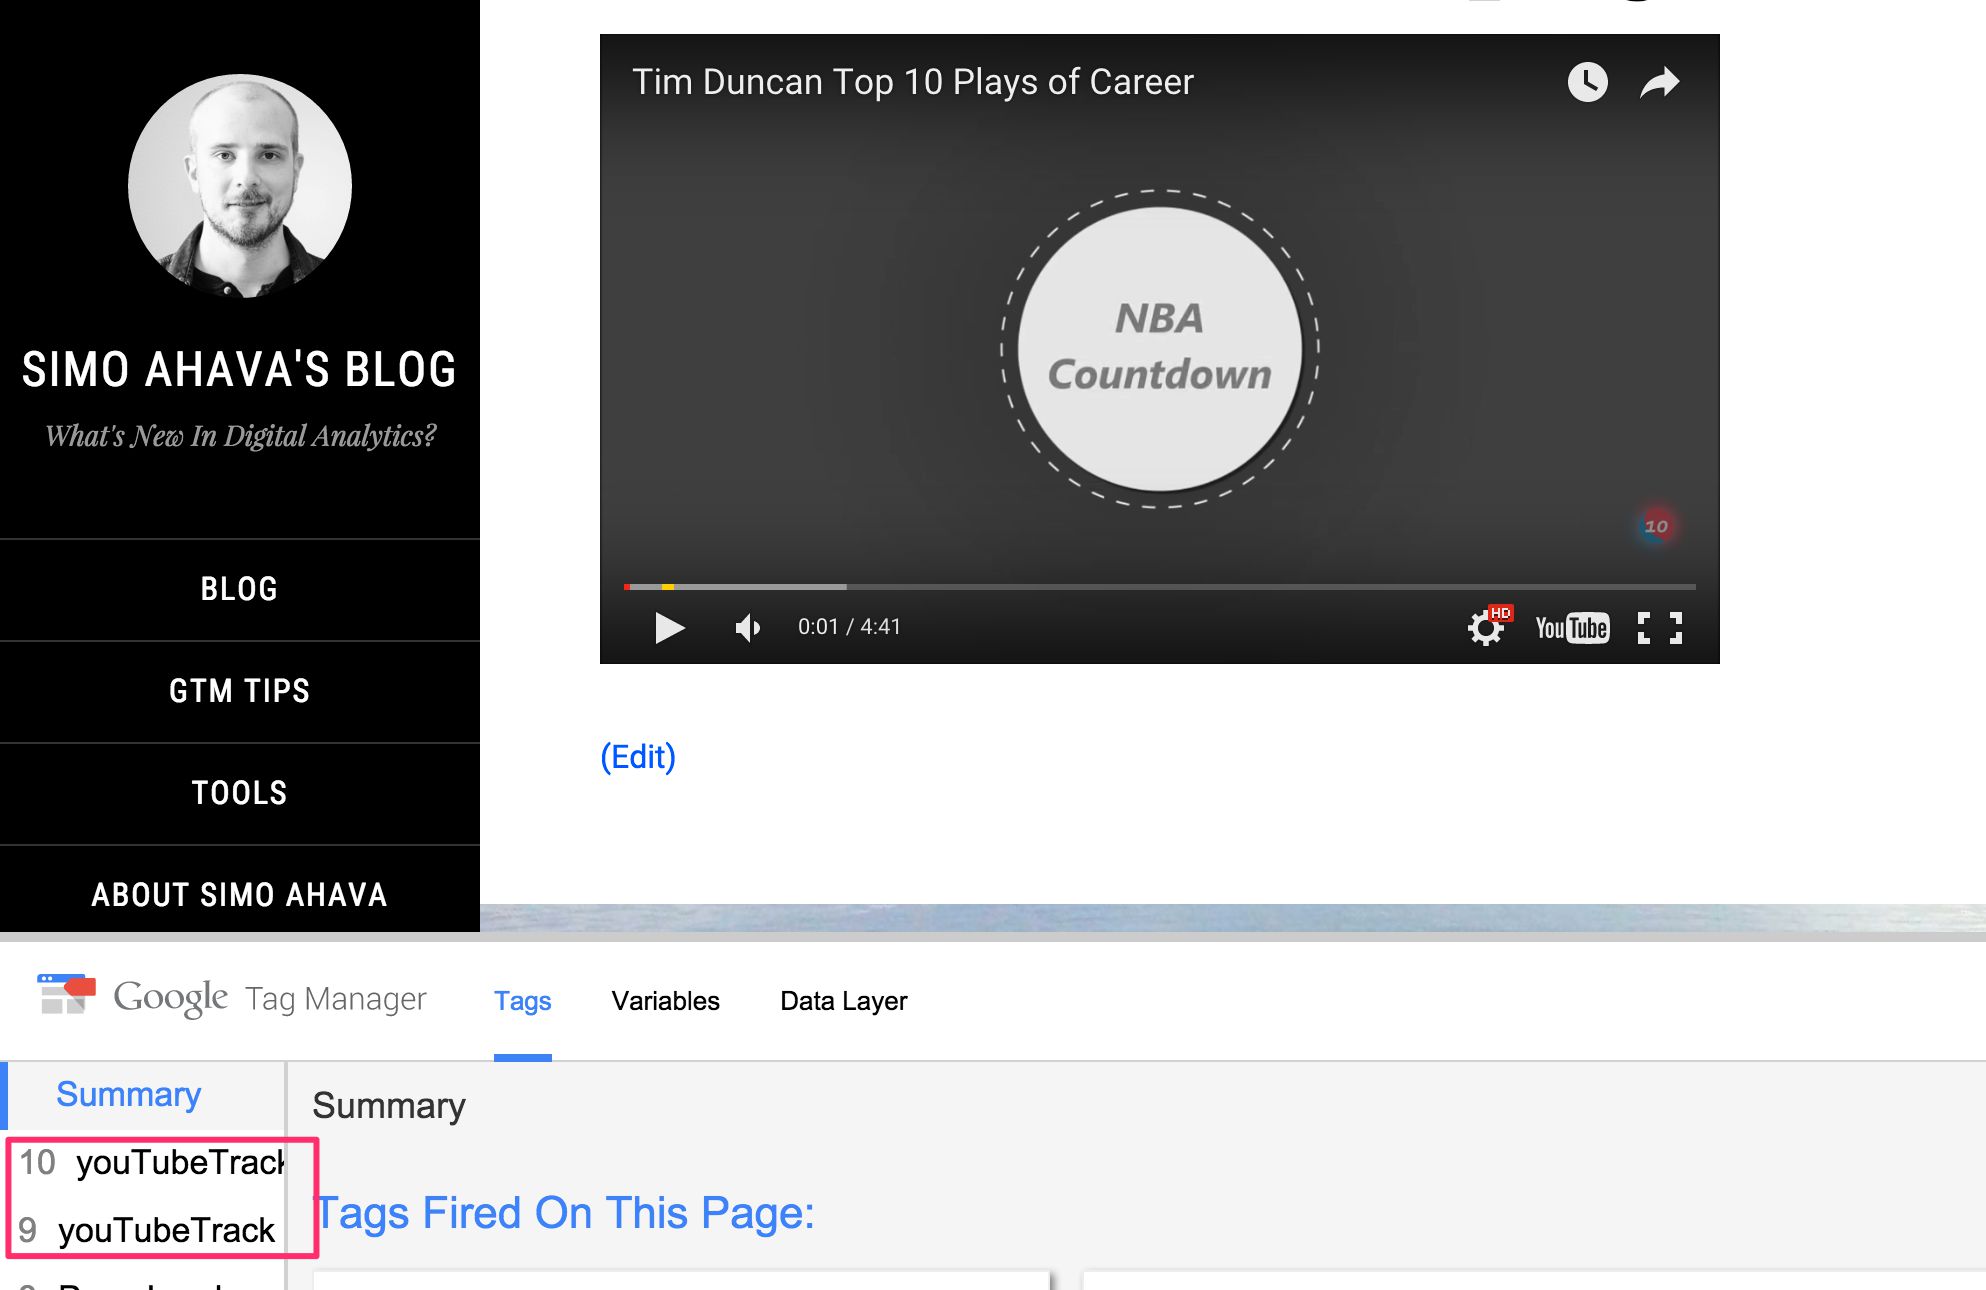Seek along the video progress bar
The image size is (1986, 1290).
tap(1160, 587)
